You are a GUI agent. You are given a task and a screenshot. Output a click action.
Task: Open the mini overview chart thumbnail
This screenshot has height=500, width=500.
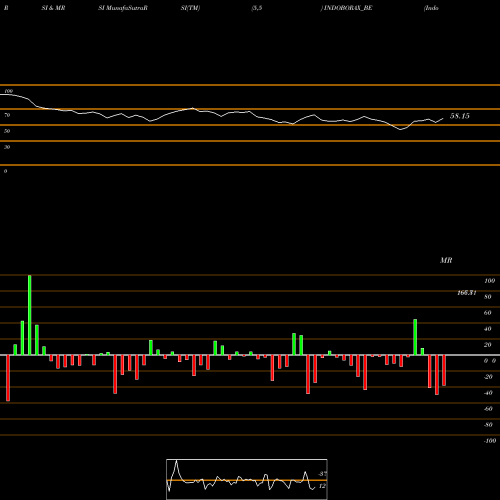click(x=247, y=479)
